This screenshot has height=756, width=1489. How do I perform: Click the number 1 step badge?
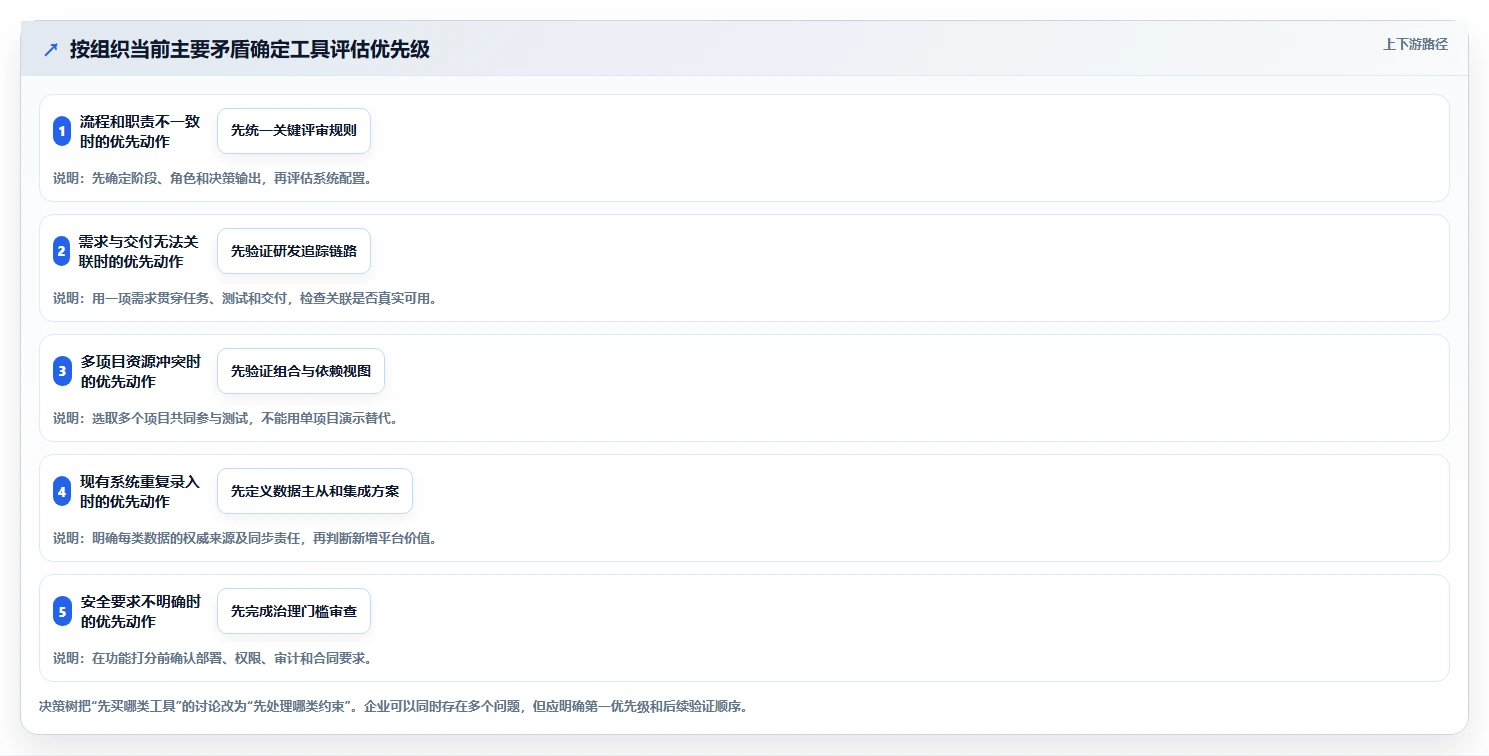pos(62,131)
